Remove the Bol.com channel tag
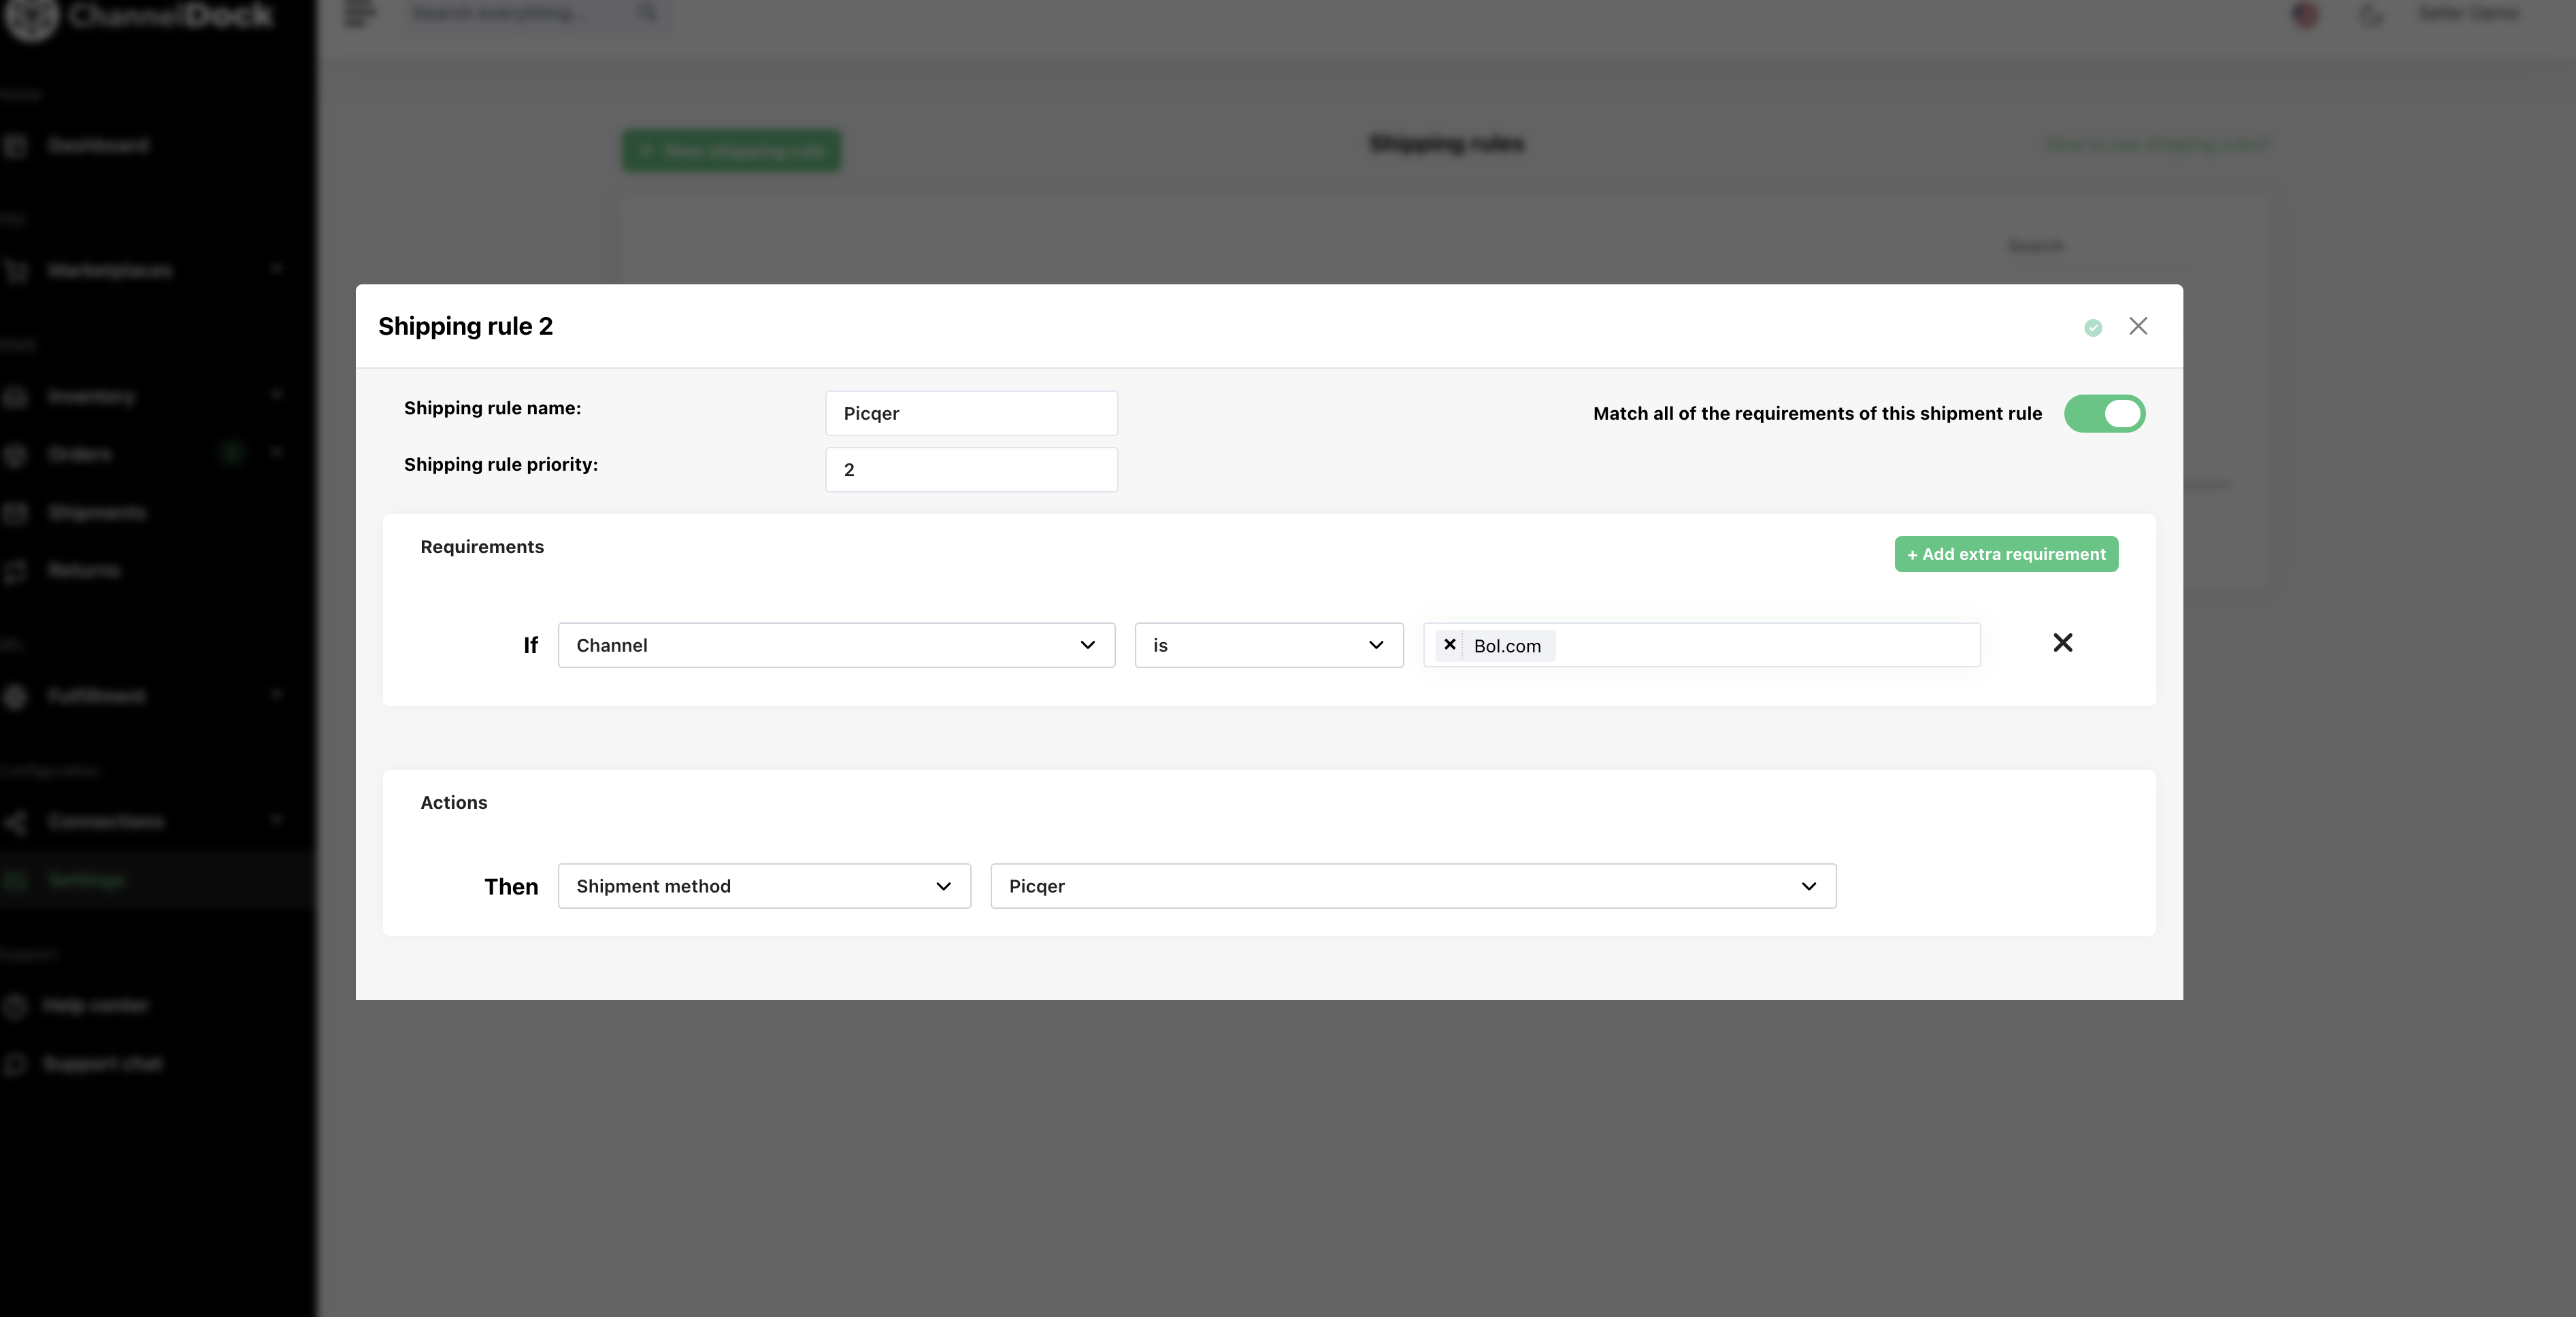This screenshot has width=2576, height=1317. click(x=1449, y=645)
